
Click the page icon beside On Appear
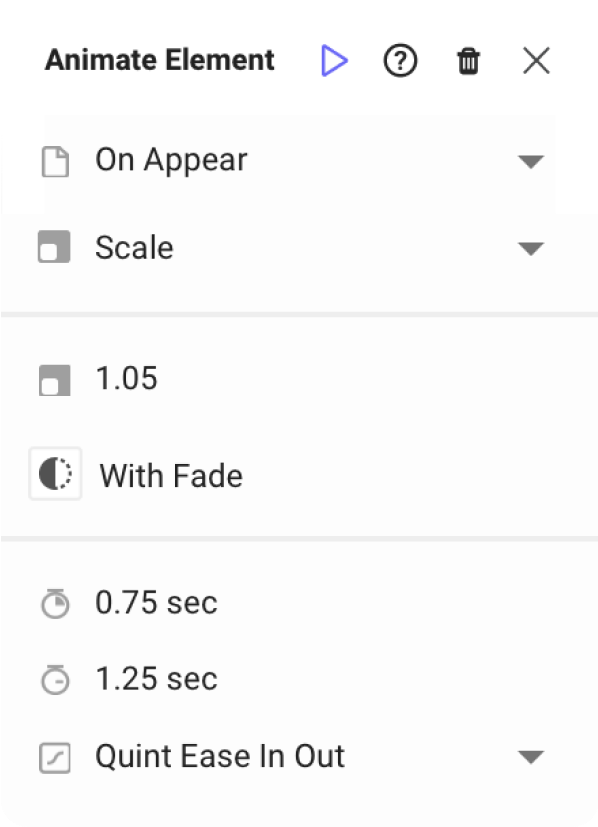pos(55,161)
